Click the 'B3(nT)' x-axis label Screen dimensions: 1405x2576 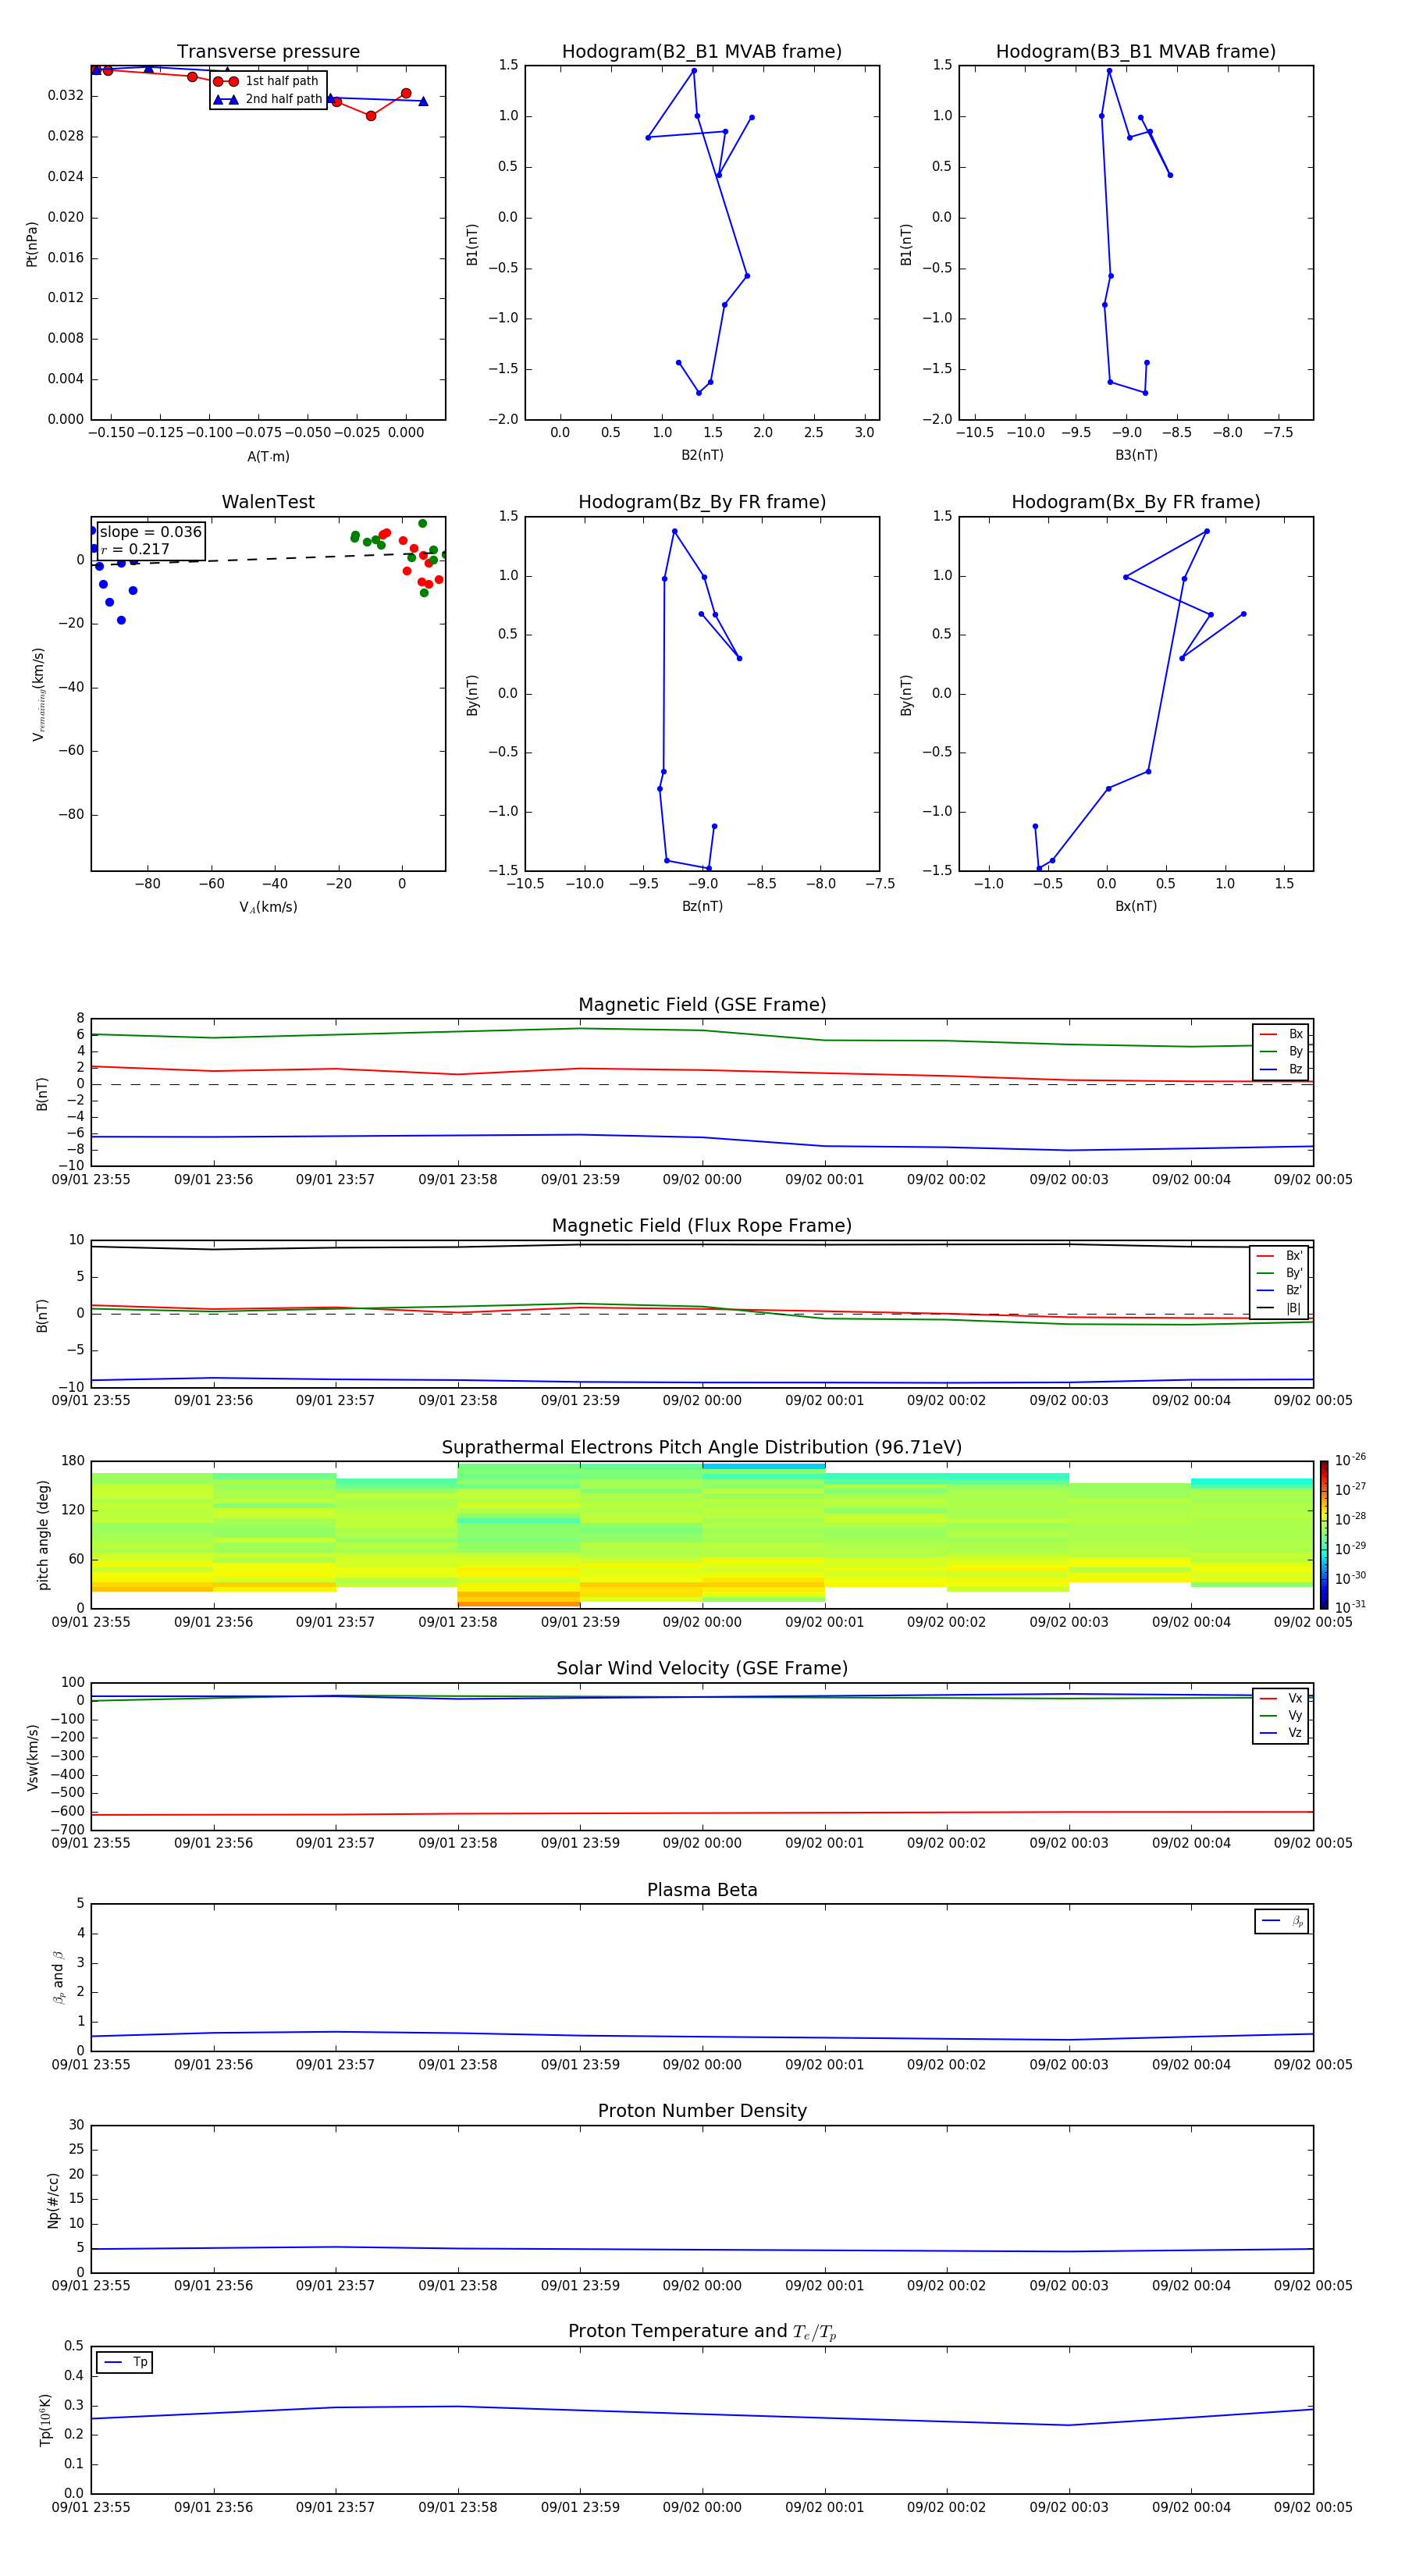[1136, 455]
